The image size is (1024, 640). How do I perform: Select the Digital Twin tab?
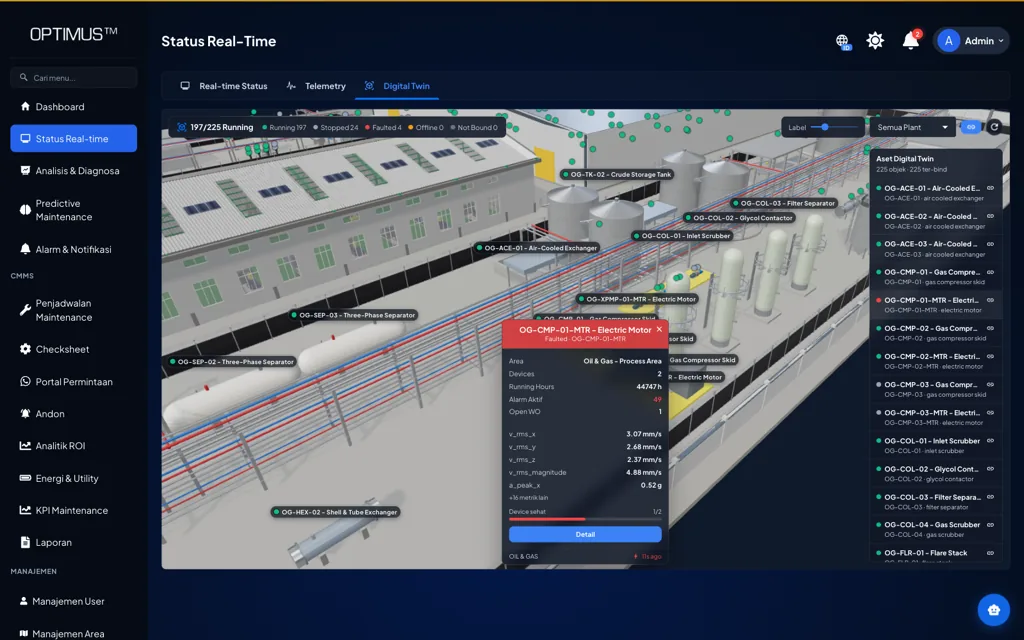pos(397,86)
